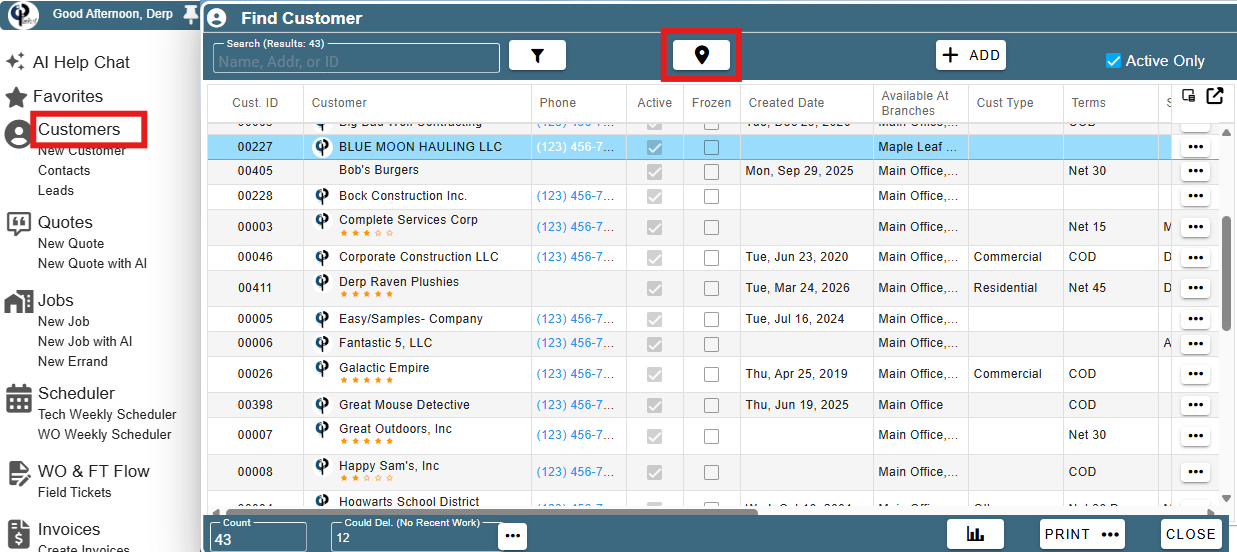Select the Easy/Samples- Company row name
The image size is (1237, 552).
pos(411,319)
